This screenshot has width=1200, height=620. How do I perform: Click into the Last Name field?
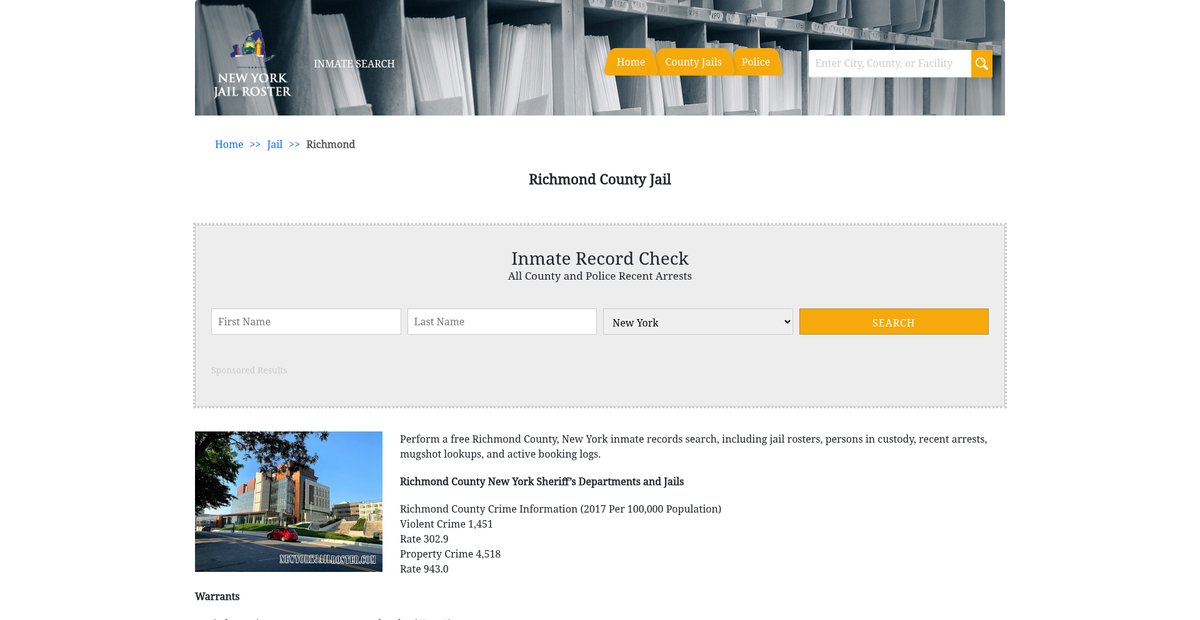click(x=502, y=322)
